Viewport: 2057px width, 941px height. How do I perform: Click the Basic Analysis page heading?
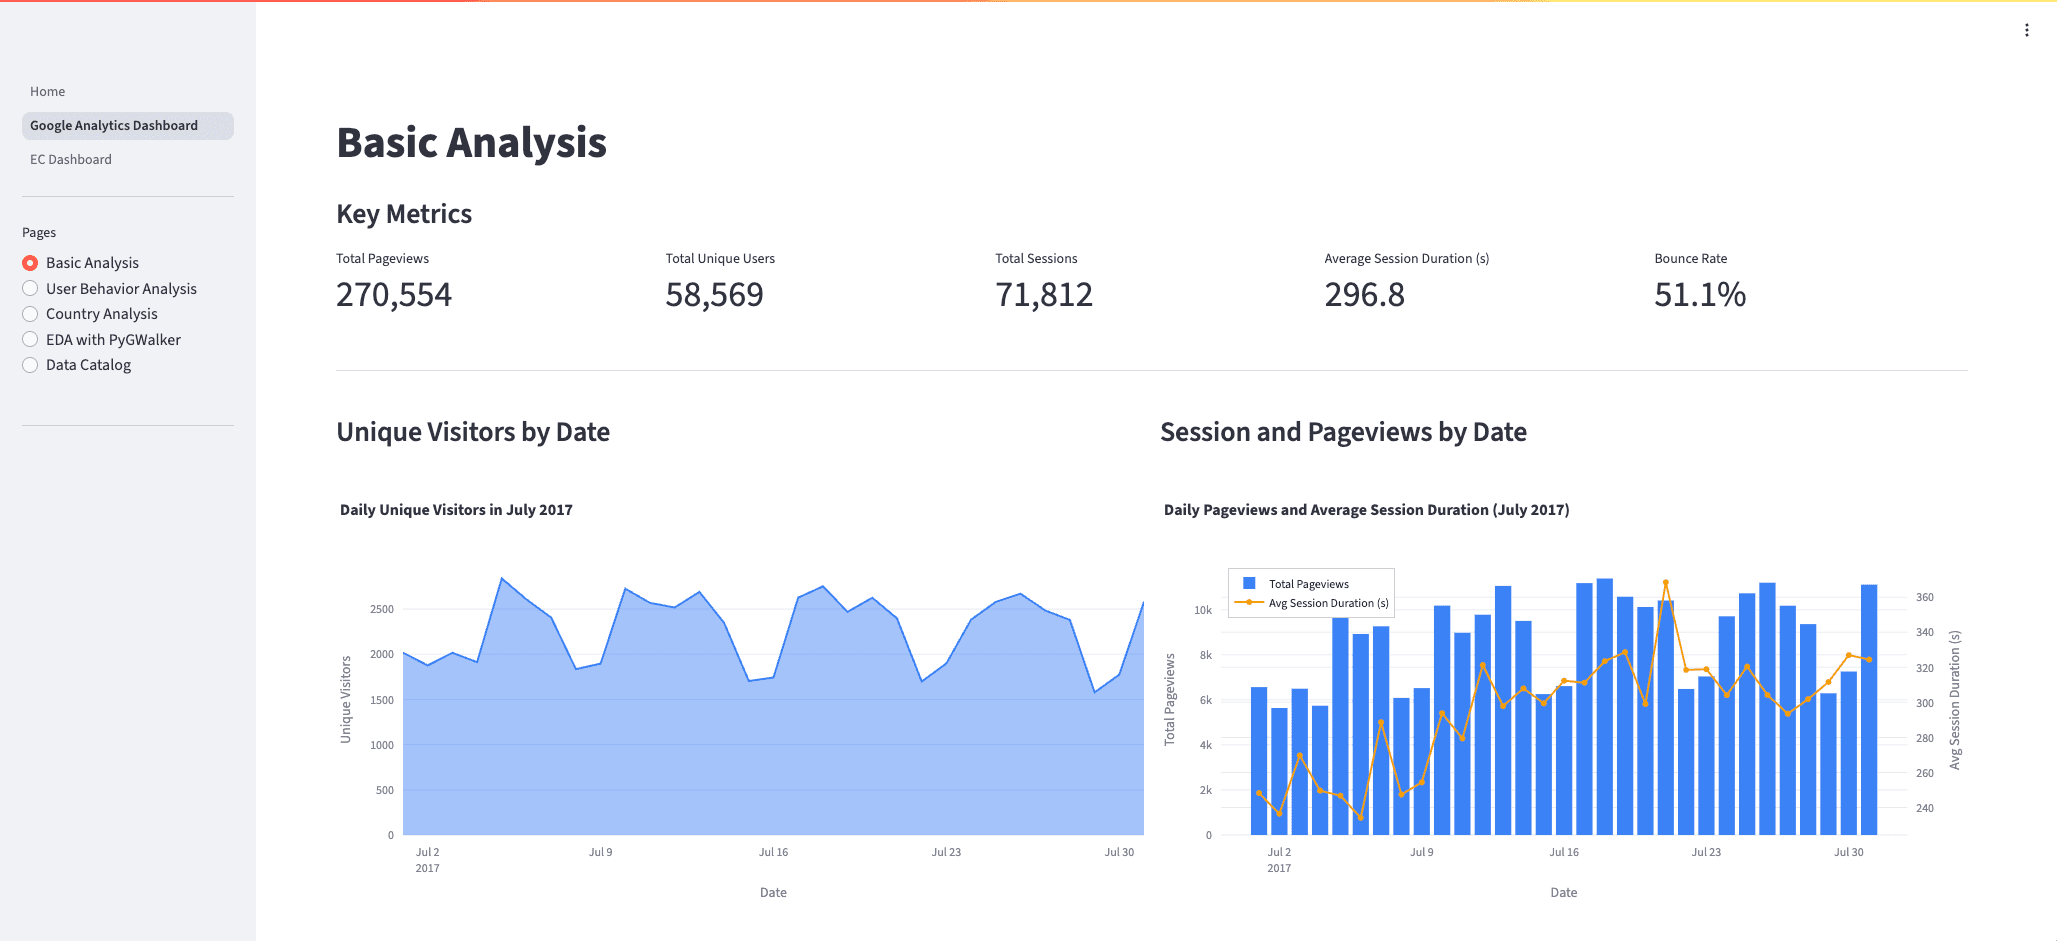tap(472, 143)
